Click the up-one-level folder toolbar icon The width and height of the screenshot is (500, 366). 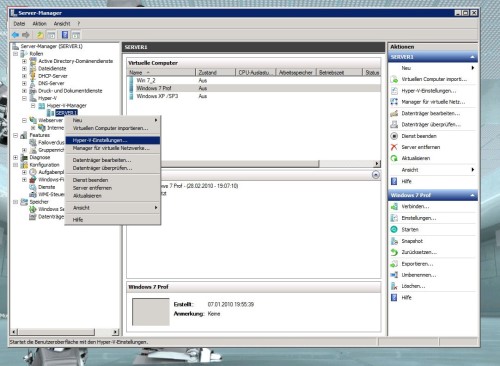(x=40, y=35)
